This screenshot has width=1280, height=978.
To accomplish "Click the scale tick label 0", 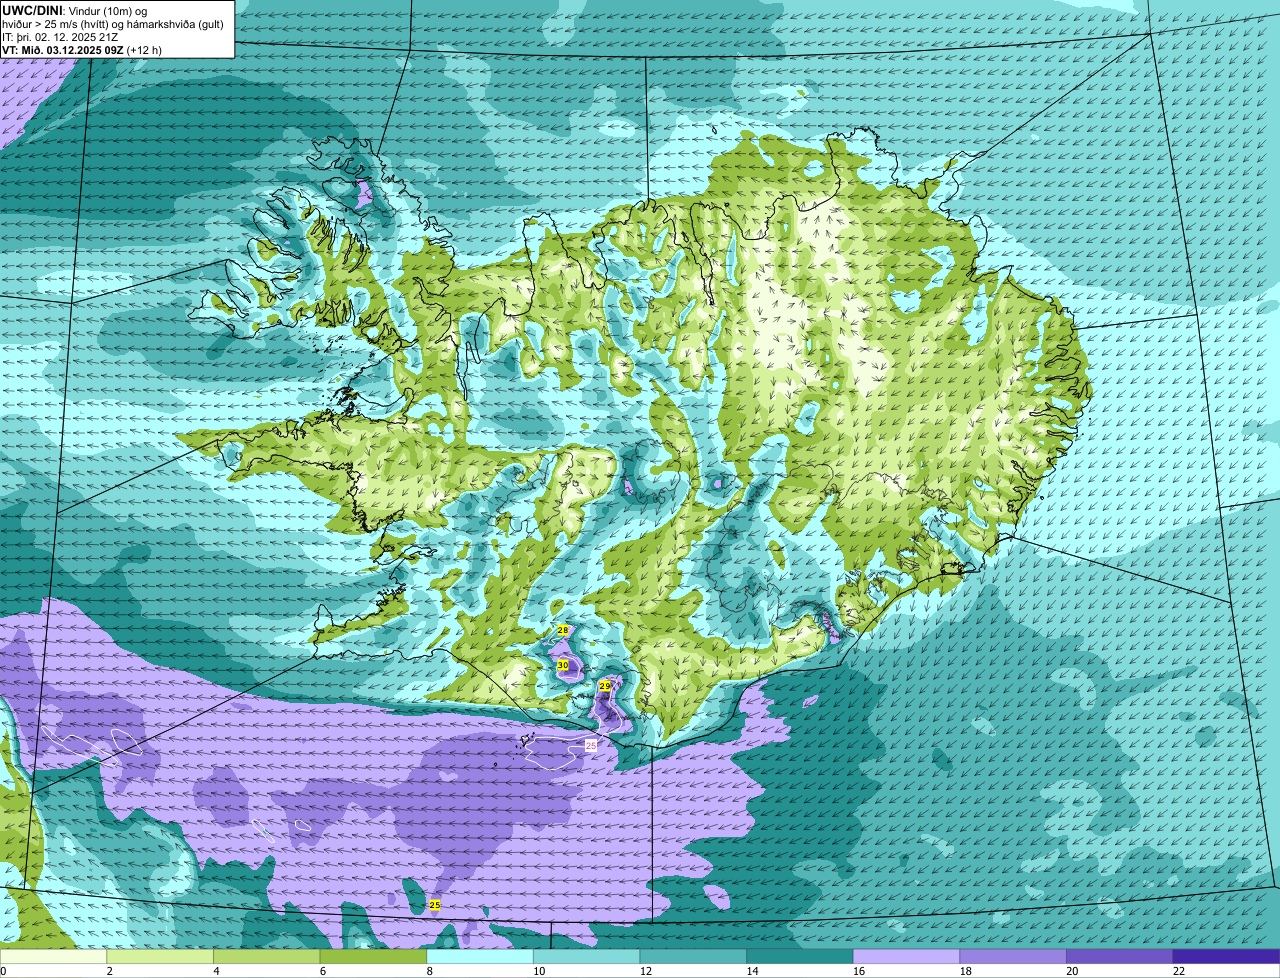I will coord(3,971).
